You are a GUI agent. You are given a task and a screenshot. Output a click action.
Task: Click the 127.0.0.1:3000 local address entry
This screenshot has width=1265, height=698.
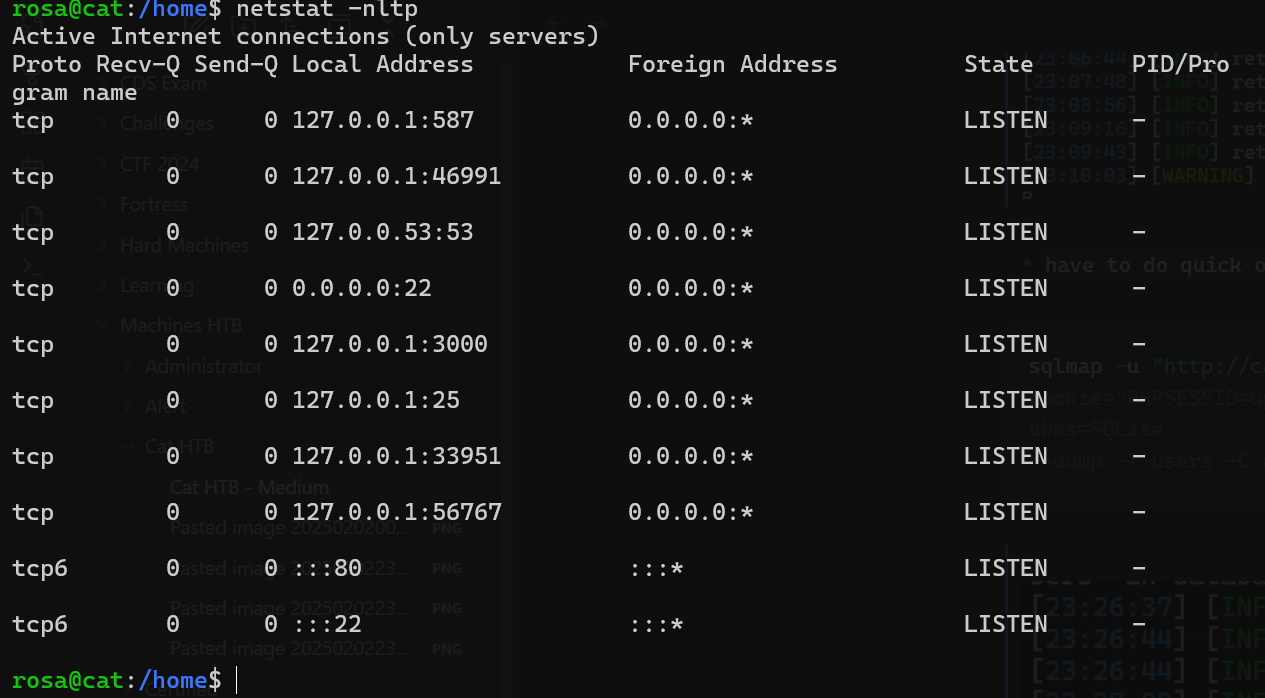[390, 344]
